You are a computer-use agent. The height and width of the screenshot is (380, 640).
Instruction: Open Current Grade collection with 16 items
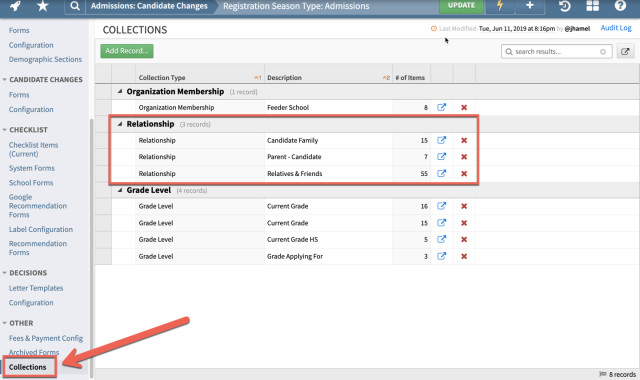point(441,206)
